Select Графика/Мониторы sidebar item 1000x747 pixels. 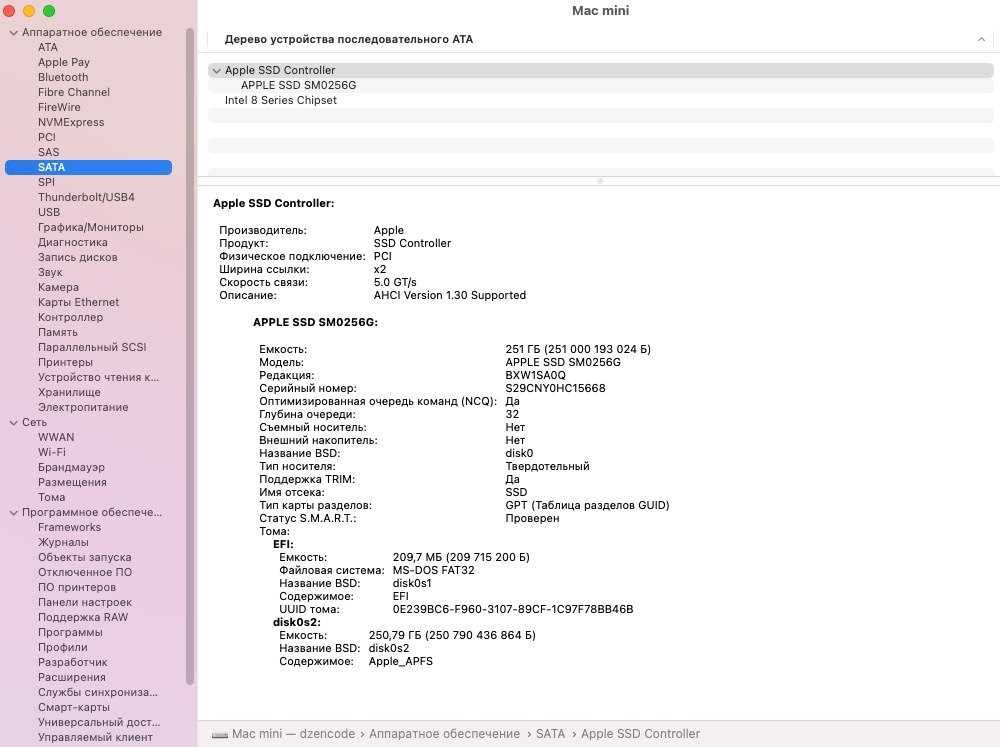91,227
